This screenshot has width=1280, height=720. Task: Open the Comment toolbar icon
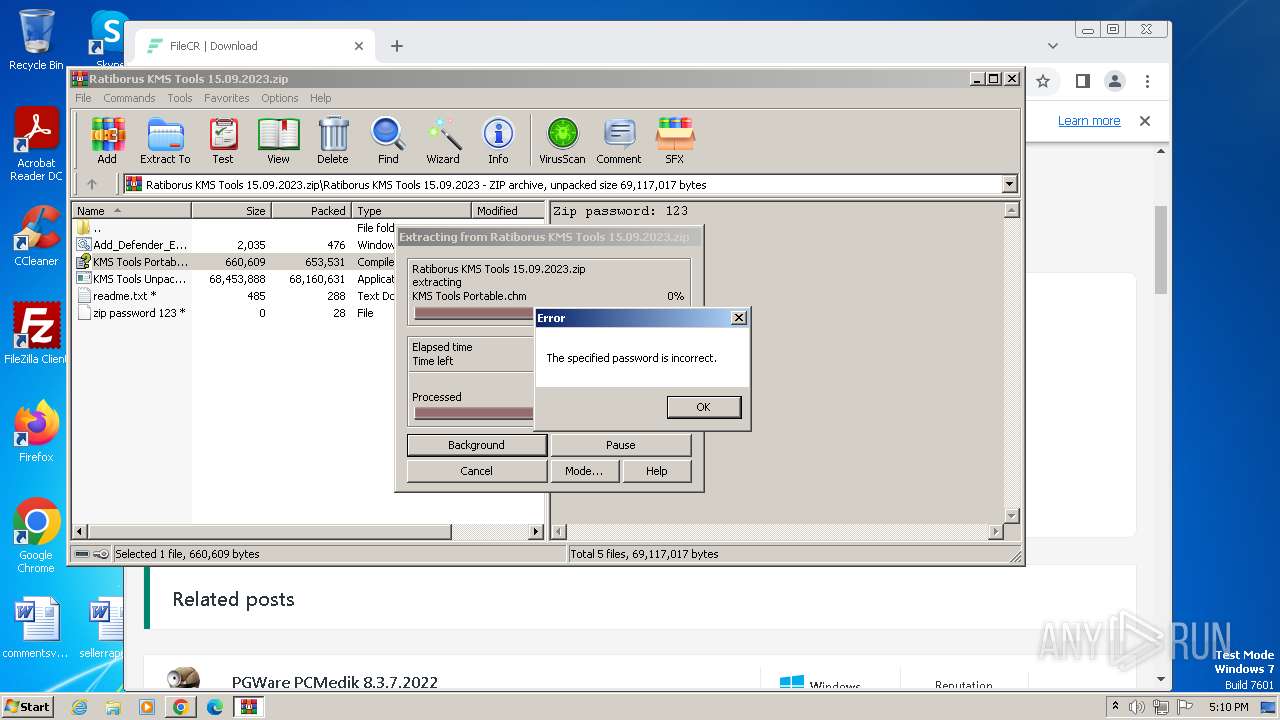pyautogui.click(x=619, y=140)
